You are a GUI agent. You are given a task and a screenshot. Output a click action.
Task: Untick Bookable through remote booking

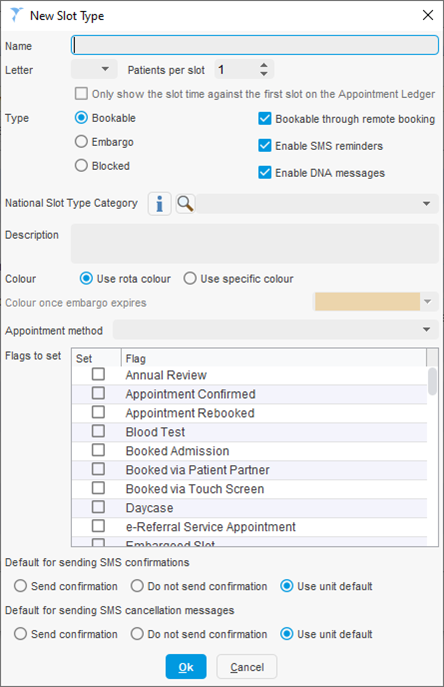click(x=265, y=119)
